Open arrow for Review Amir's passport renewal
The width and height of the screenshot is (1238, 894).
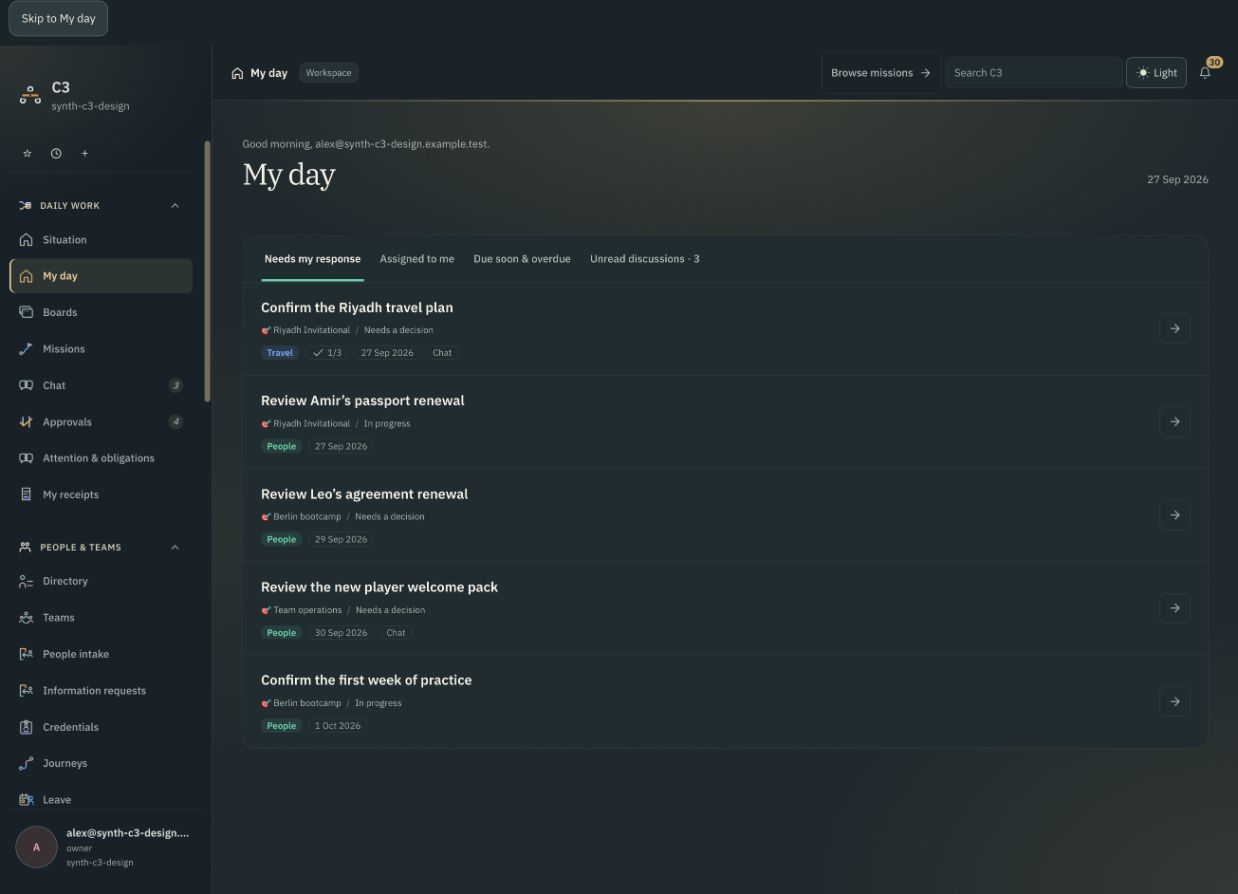point(1174,421)
